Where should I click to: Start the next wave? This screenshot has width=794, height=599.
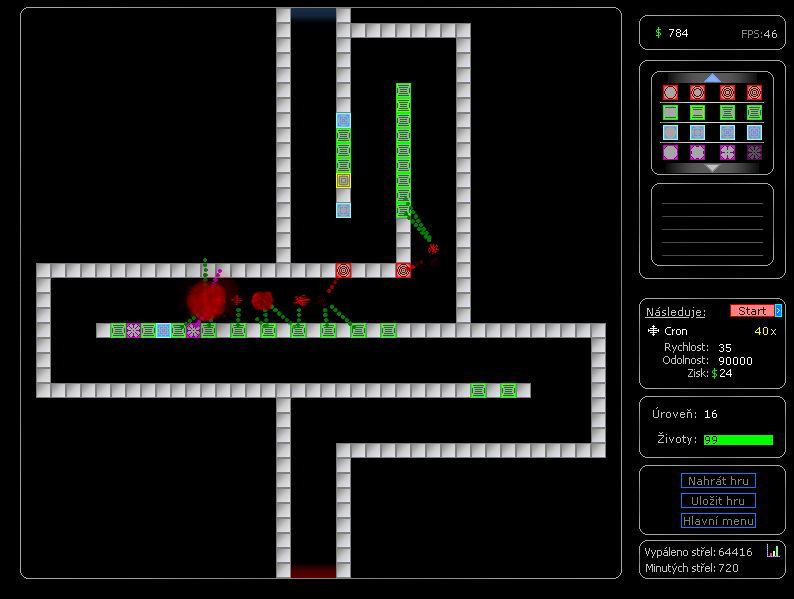pos(752,310)
